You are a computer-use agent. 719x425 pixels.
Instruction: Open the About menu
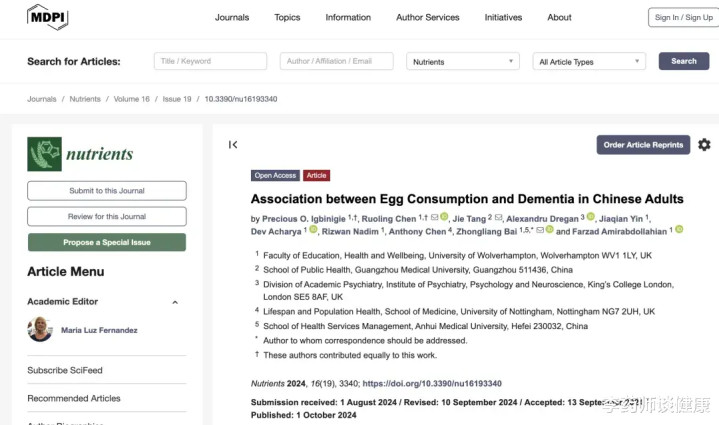point(559,17)
